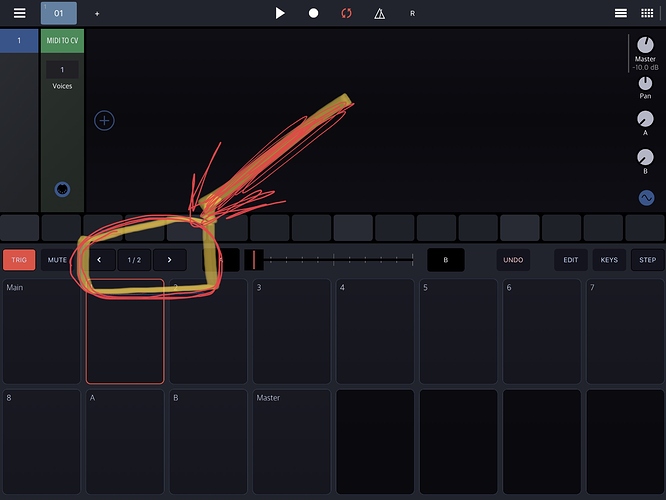Open the list view icon at top right
666x500 pixels.
click(x=621, y=13)
